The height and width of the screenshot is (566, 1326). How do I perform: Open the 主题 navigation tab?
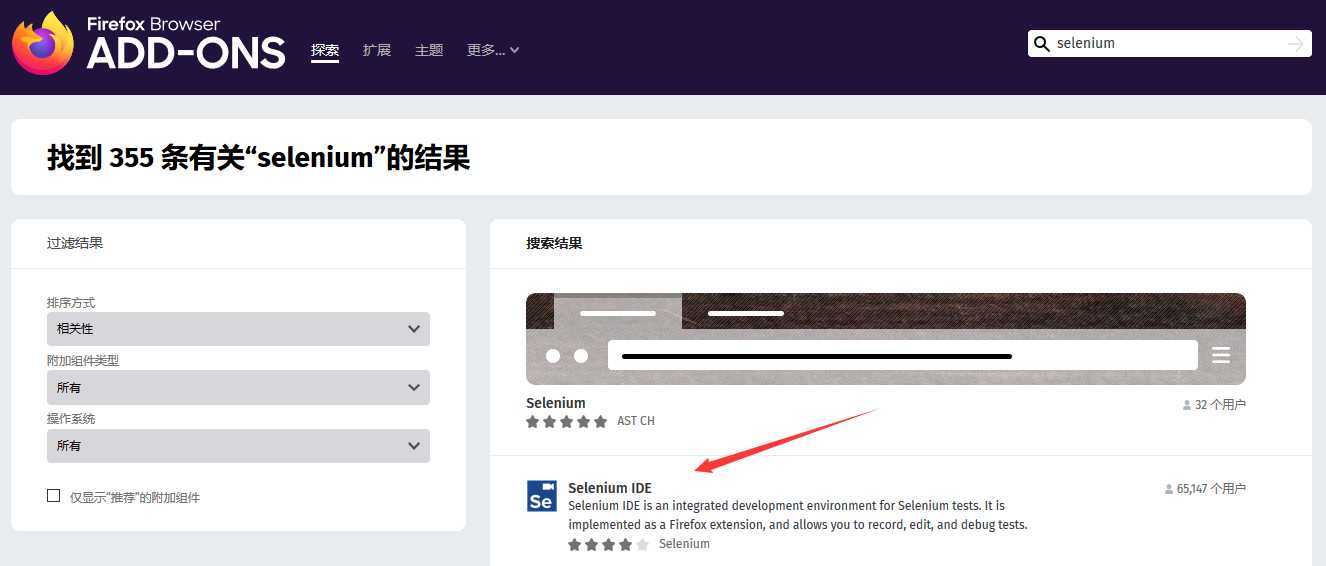(429, 50)
